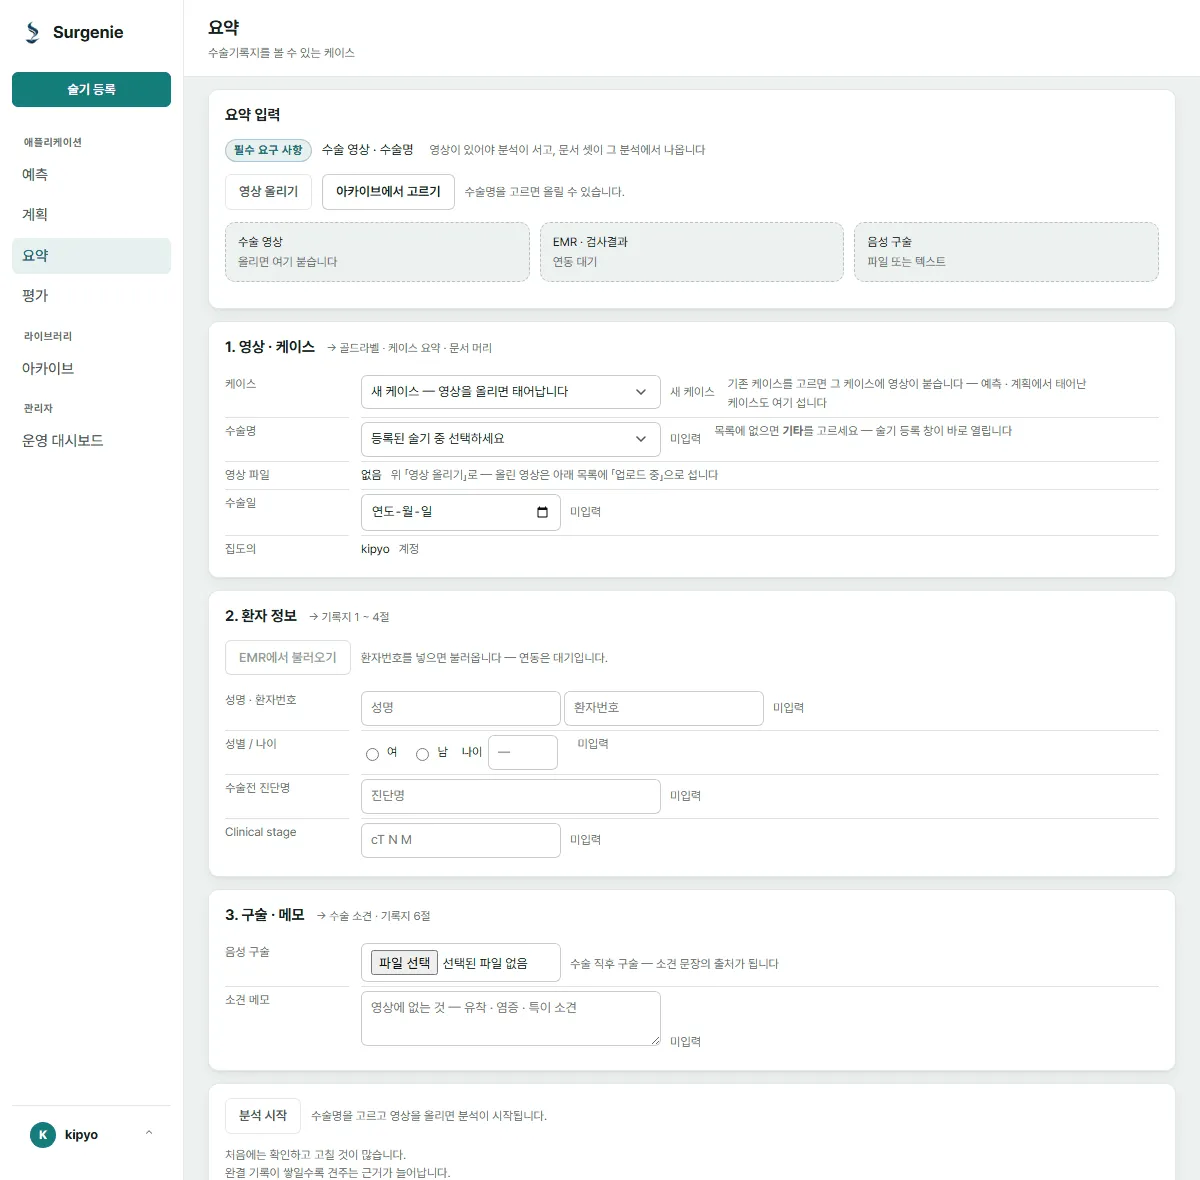Click the 영상 올리기 button
This screenshot has width=1200, height=1180.
[268, 192]
